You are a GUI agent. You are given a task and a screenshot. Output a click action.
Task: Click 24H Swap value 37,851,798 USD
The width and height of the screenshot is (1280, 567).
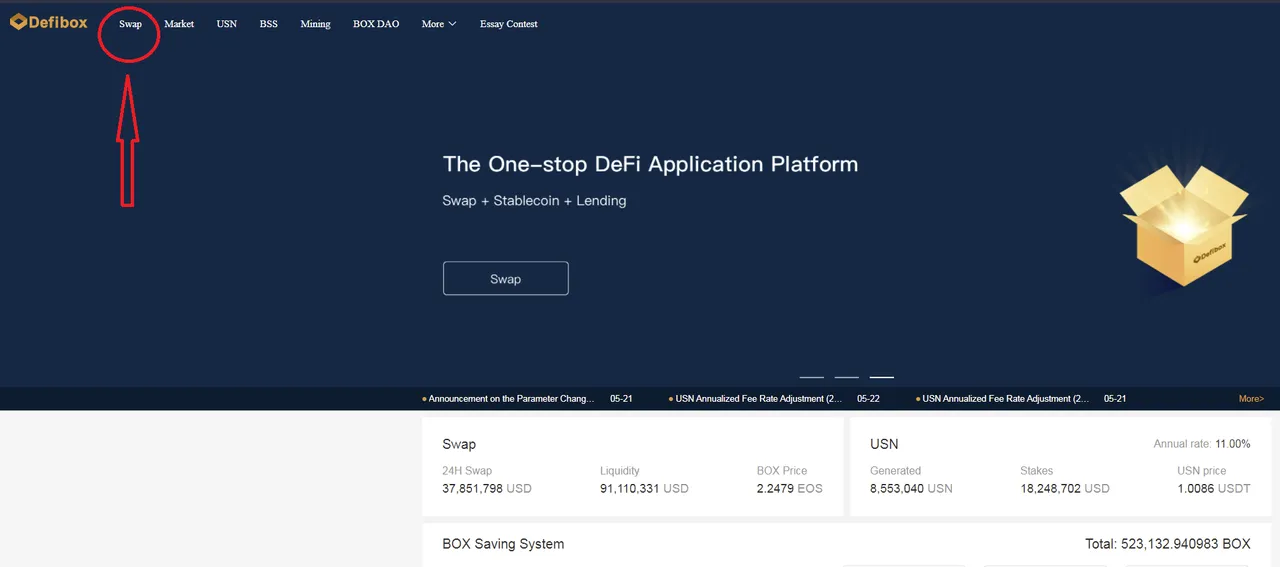click(487, 488)
